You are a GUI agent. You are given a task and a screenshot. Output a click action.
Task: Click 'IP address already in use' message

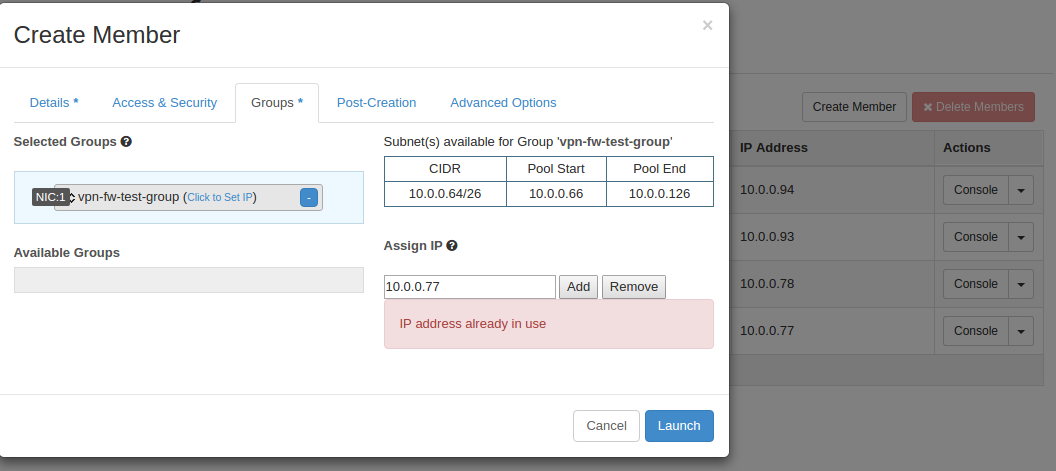pos(473,324)
